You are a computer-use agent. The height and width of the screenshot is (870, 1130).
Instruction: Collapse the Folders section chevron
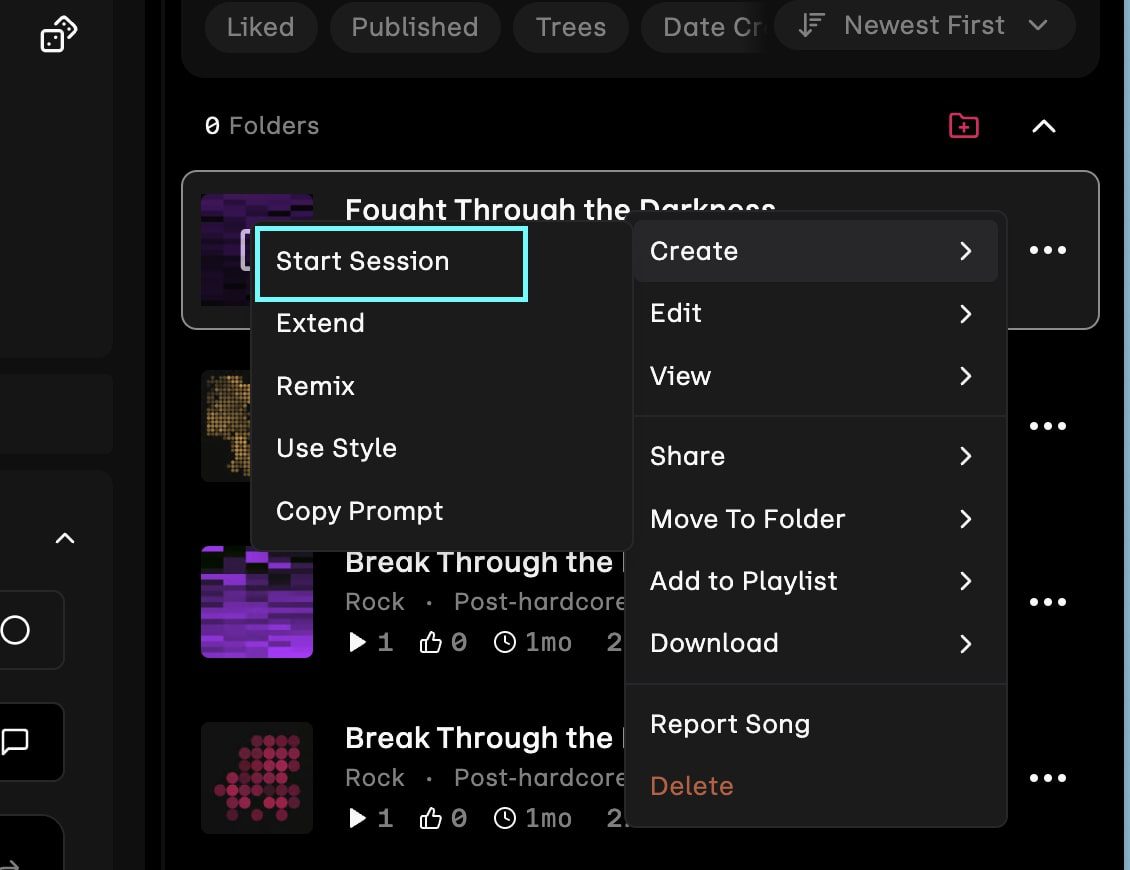(x=1043, y=126)
